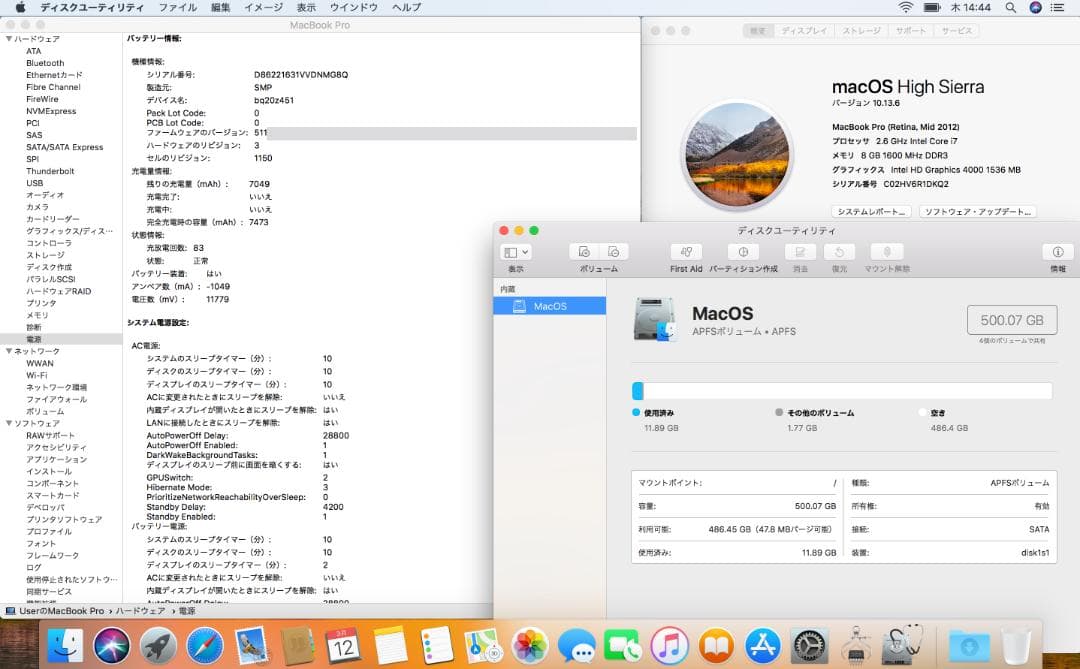The height and width of the screenshot is (669, 1080).
Task: Open Spotlight search in menu bar
Action: (x=1010, y=8)
